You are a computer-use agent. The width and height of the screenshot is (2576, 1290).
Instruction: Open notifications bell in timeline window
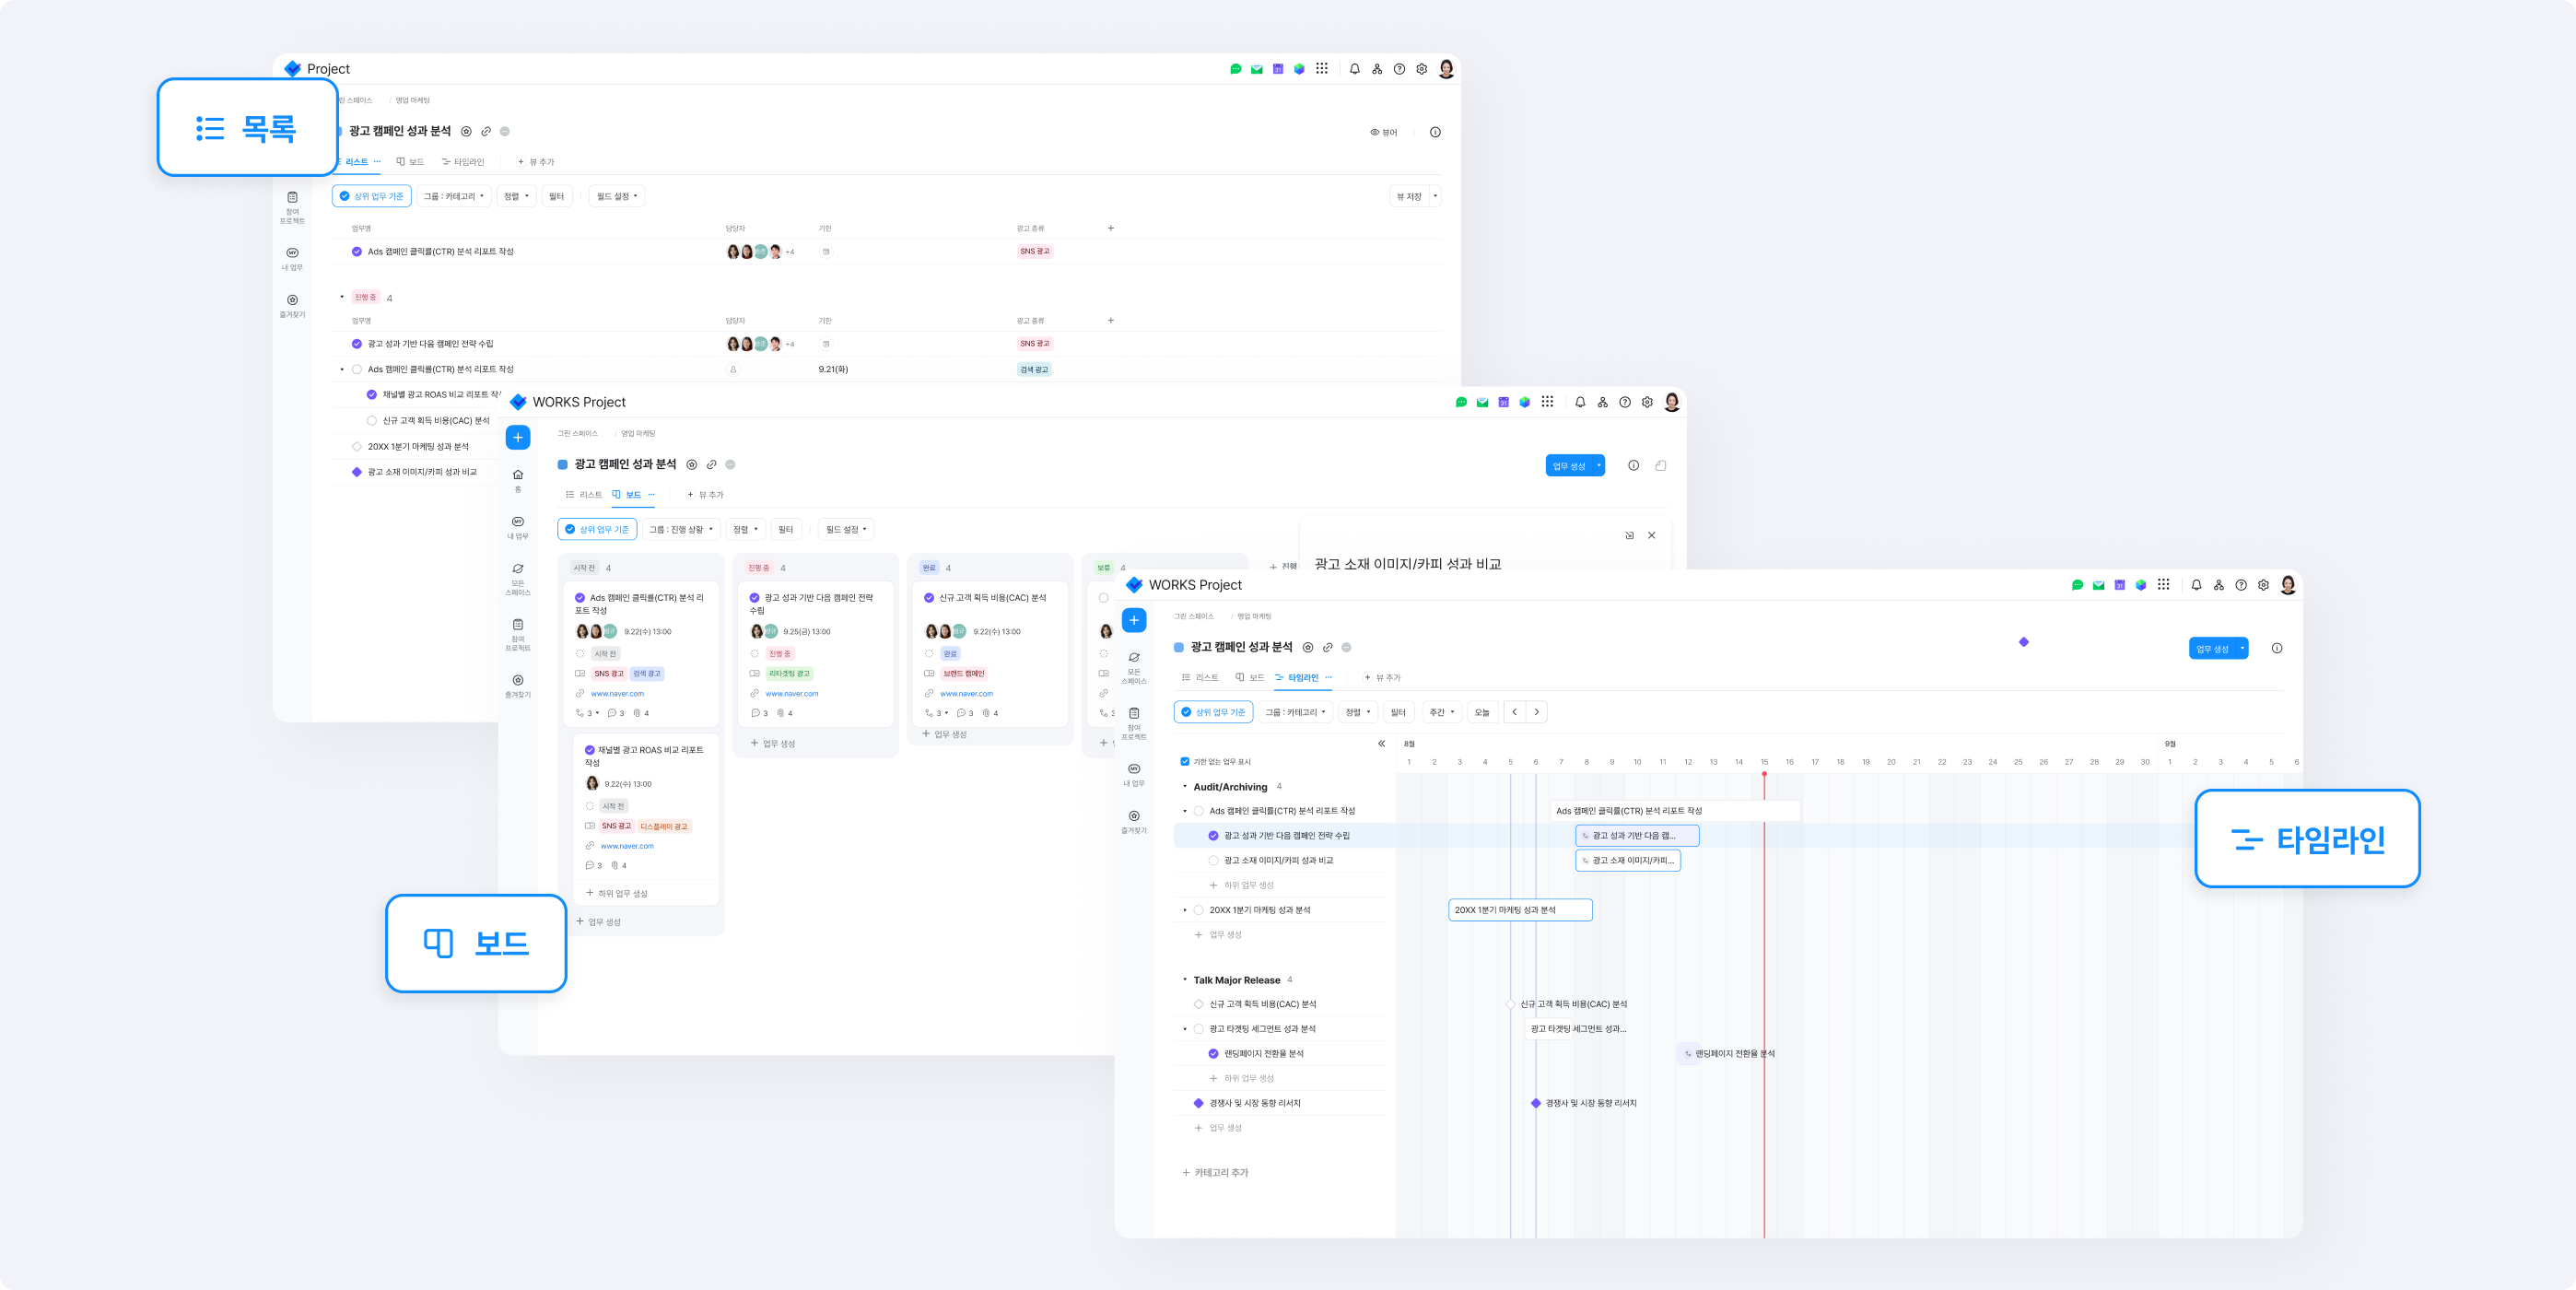[x=2196, y=585]
